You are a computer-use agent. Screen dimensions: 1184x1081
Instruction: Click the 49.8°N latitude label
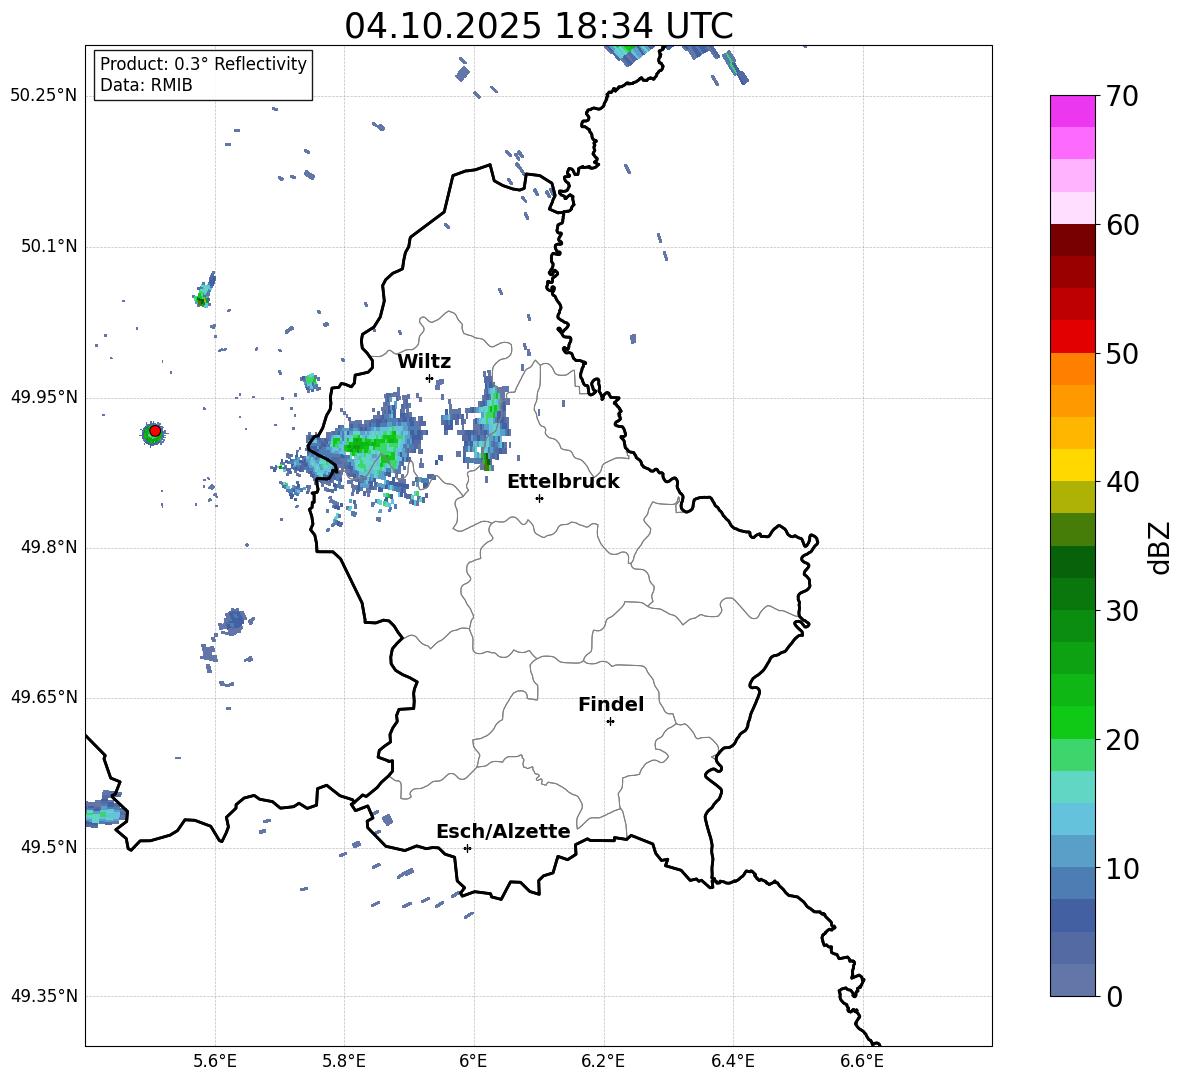pos(49,547)
